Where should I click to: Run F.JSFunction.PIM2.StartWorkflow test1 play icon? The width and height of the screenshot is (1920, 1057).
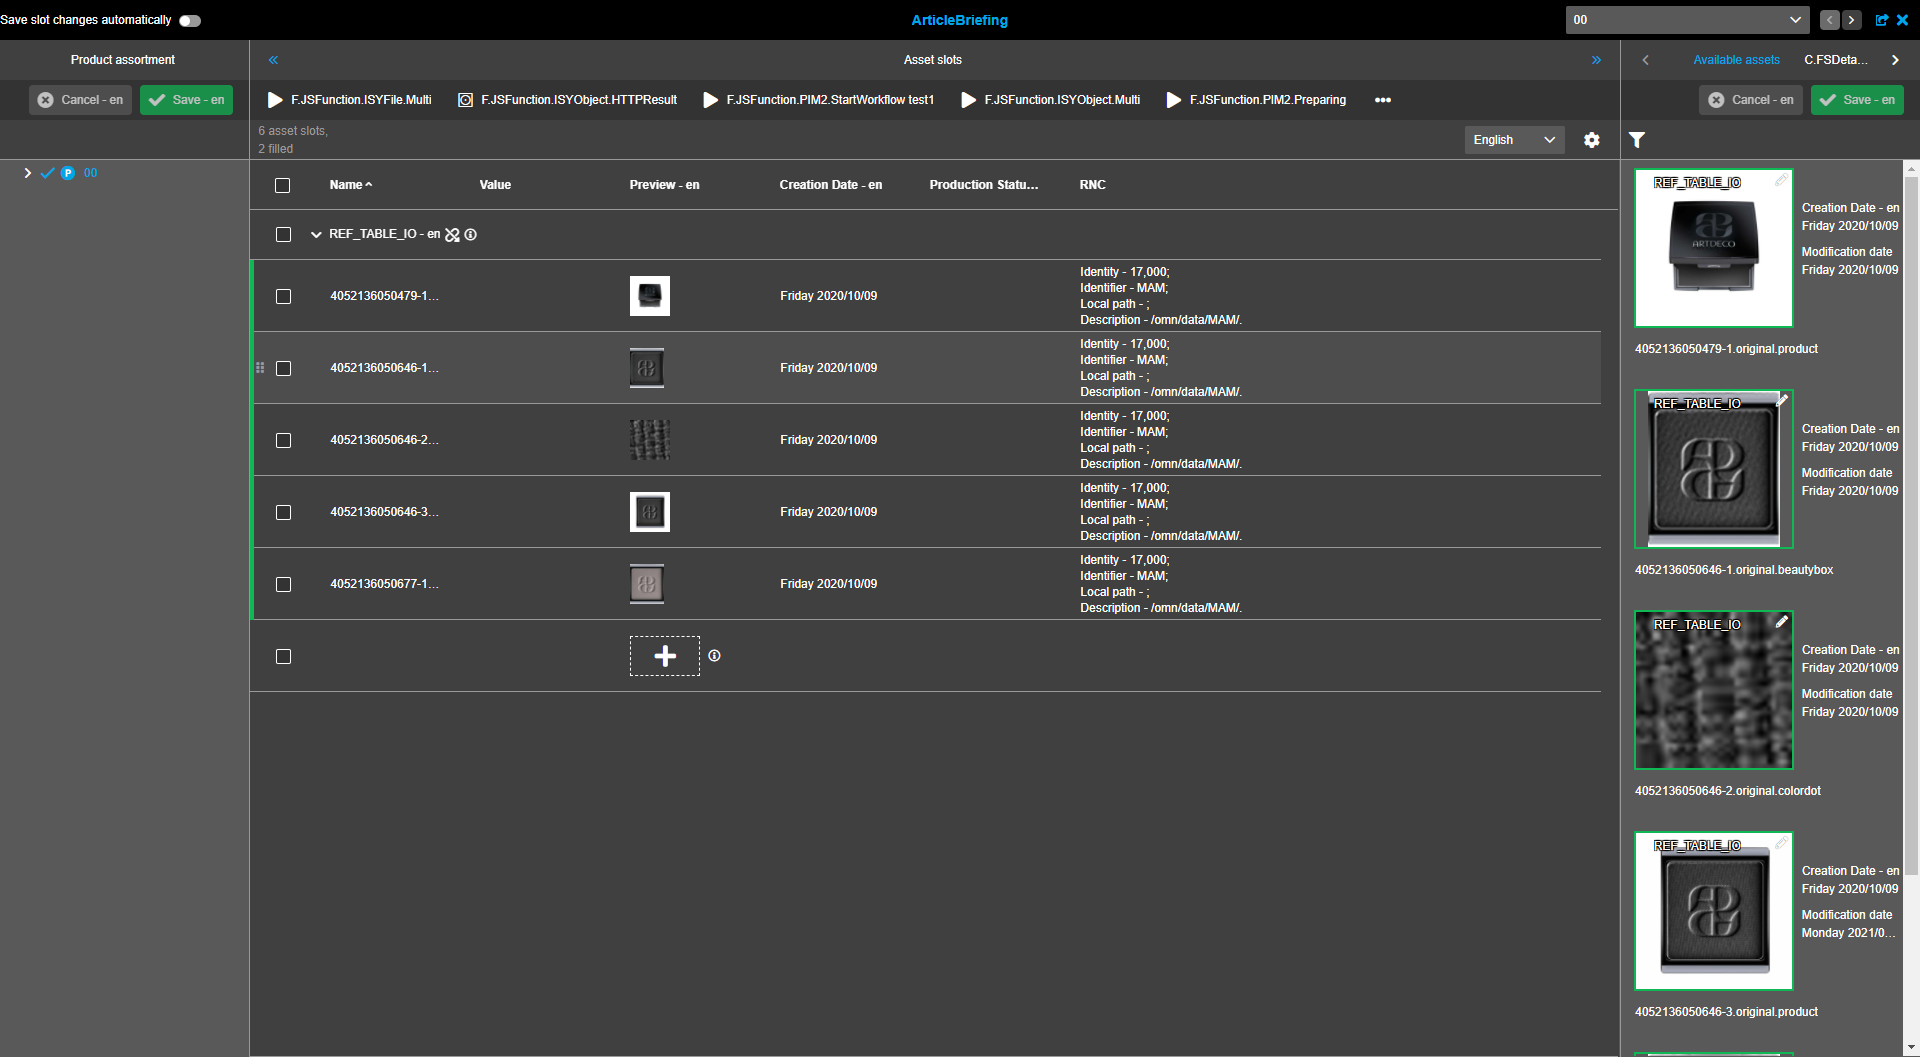(710, 100)
